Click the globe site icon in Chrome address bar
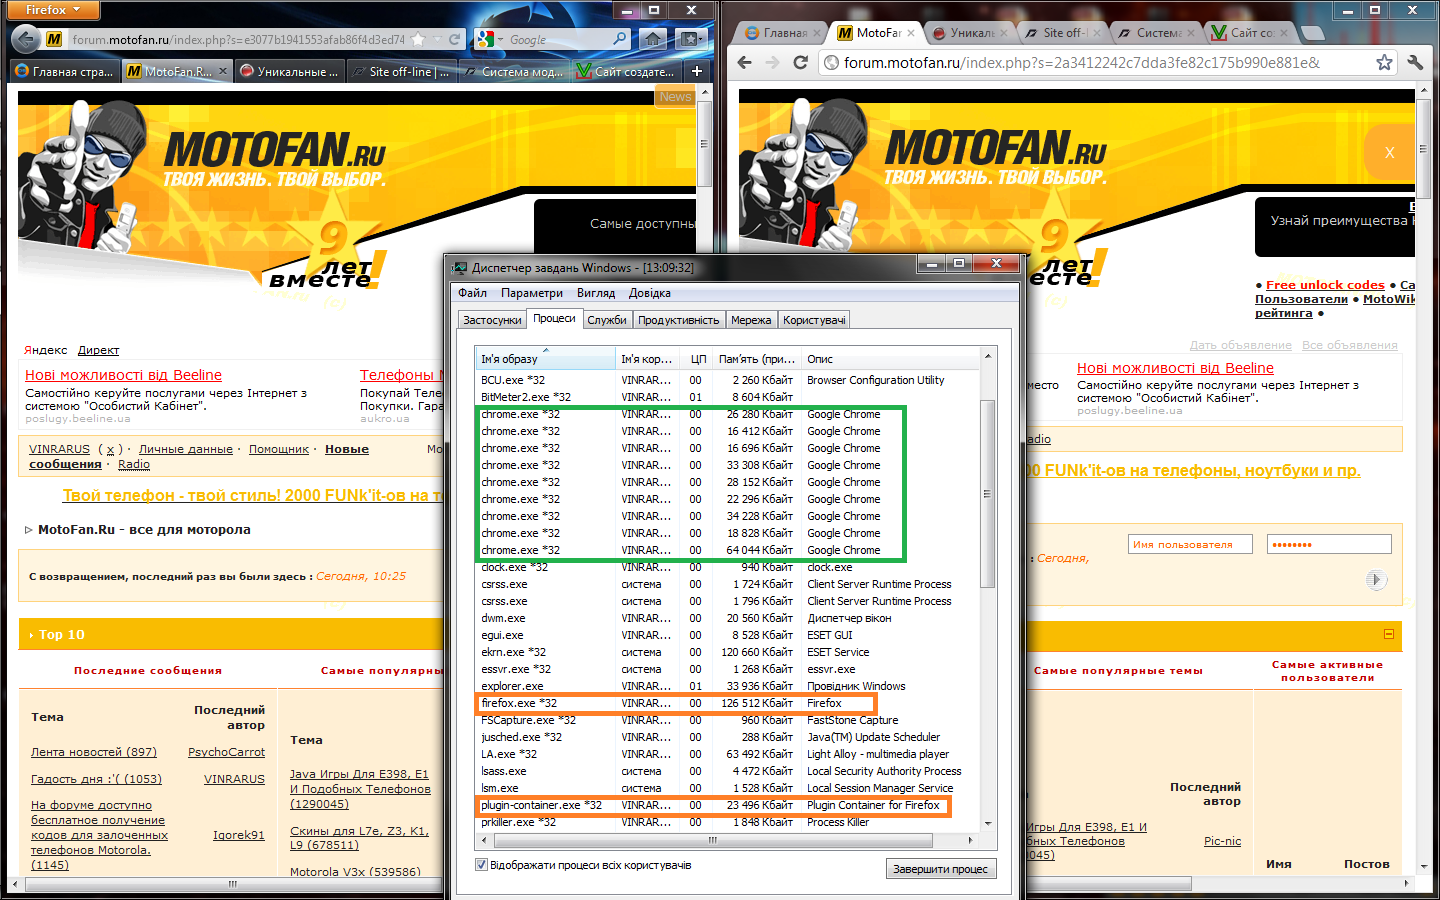 click(x=831, y=62)
